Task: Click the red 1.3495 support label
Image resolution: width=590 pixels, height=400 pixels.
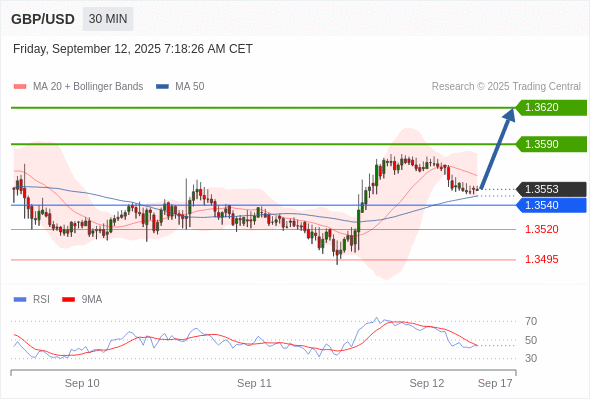Action: point(541,259)
